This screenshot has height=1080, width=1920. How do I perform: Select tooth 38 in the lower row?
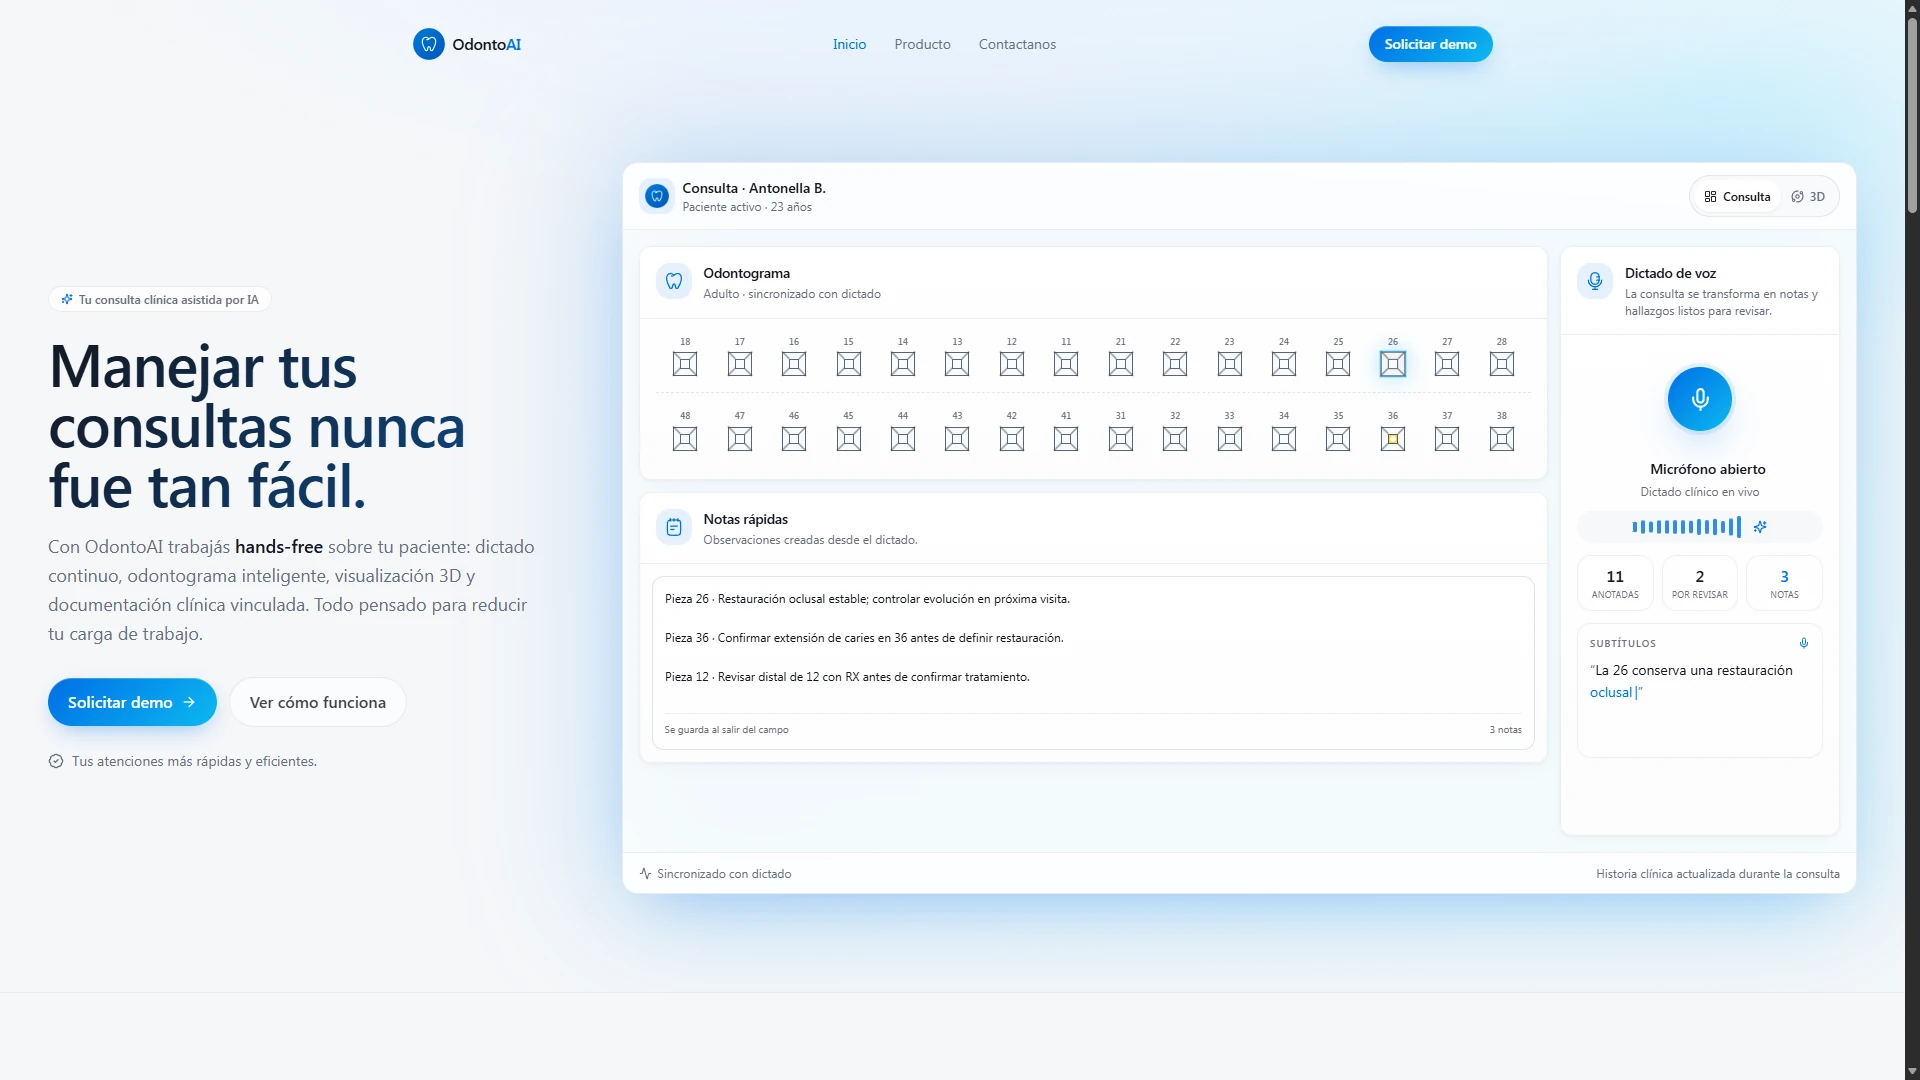click(x=1502, y=439)
